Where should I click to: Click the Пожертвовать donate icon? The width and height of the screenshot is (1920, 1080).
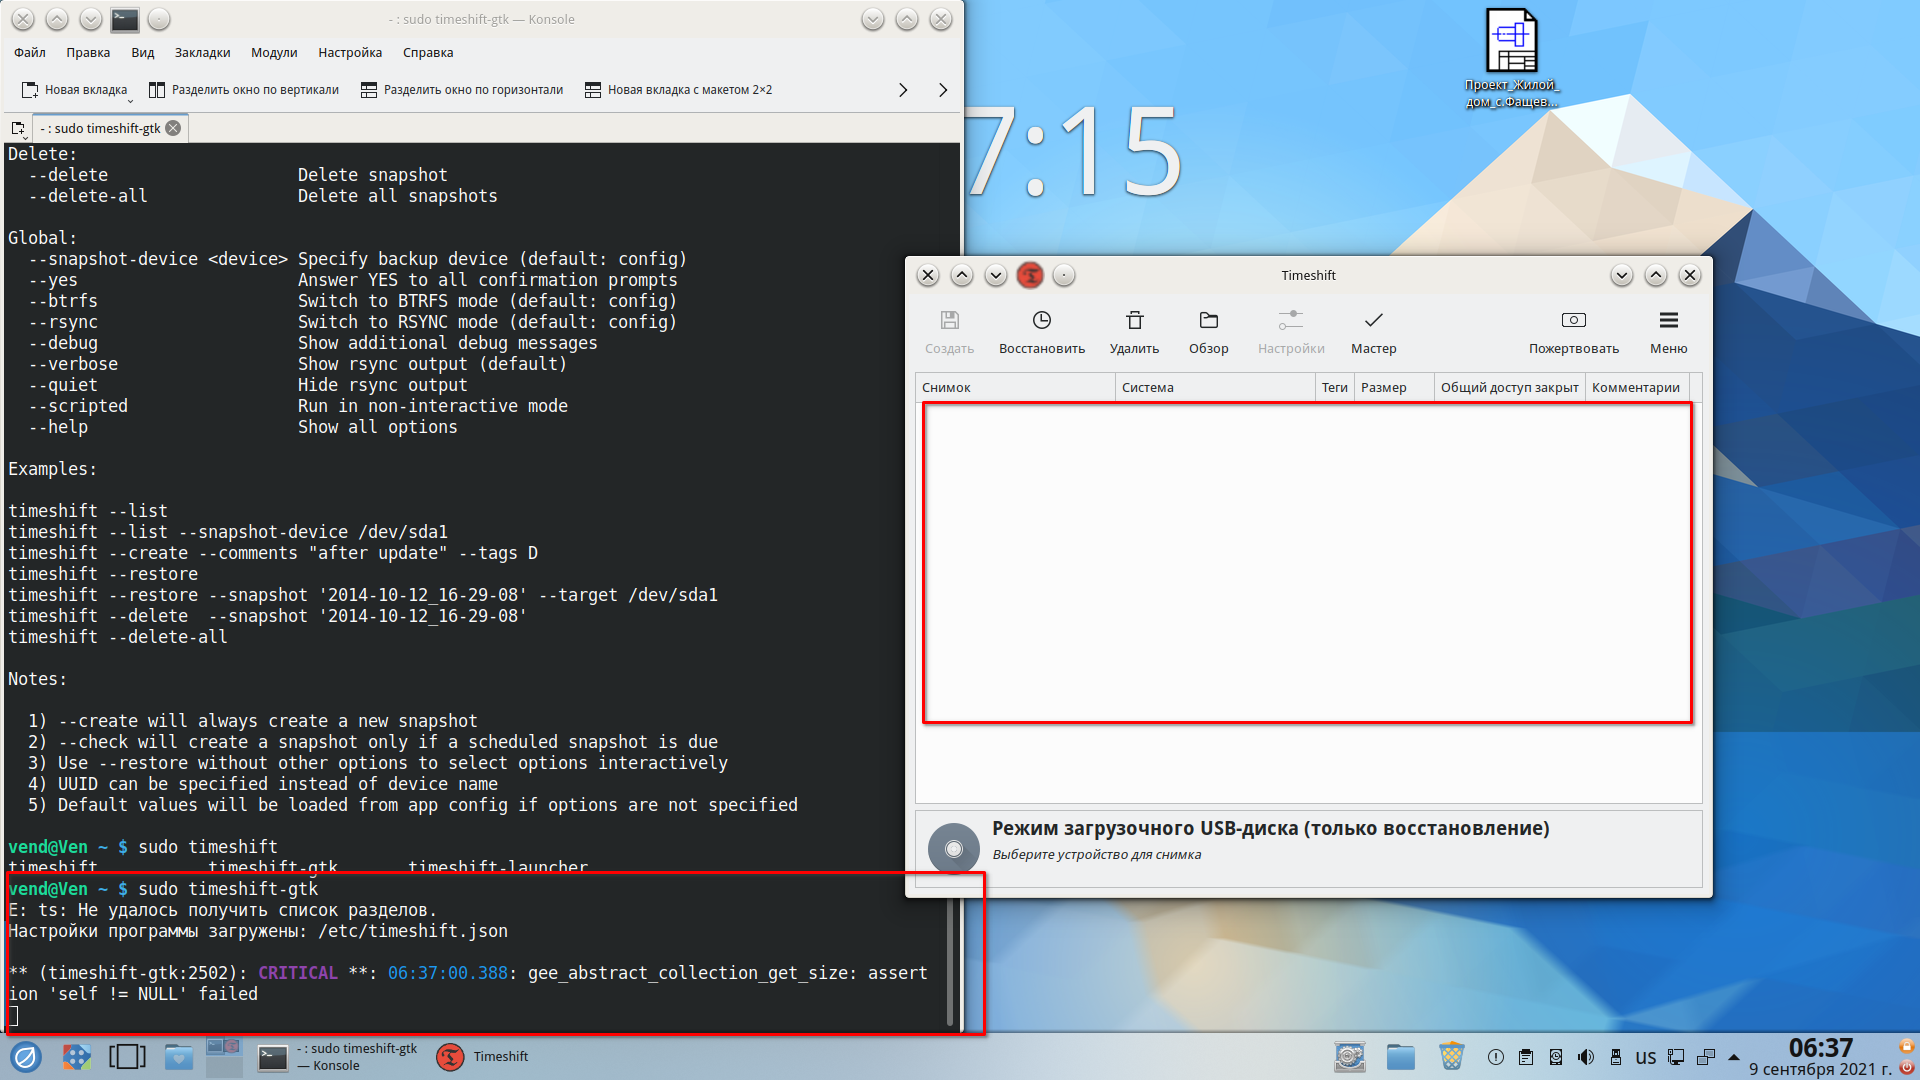(x=1573, y=321)
